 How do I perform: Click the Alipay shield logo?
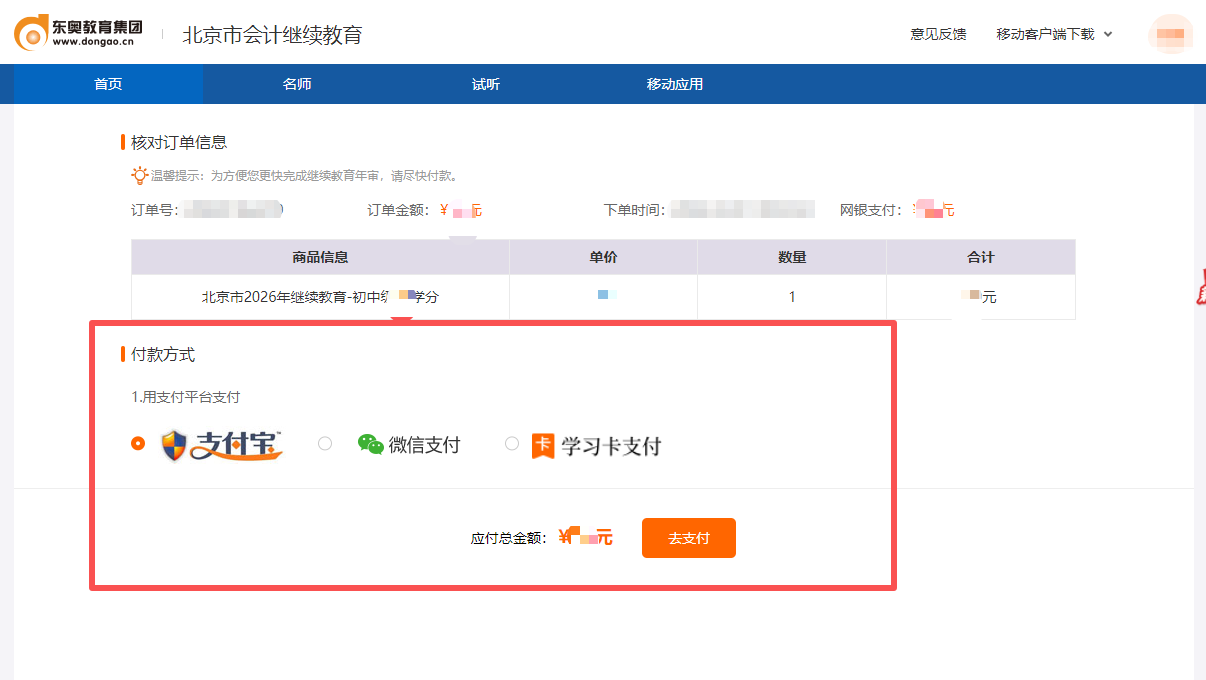click(x=175, y=445)
